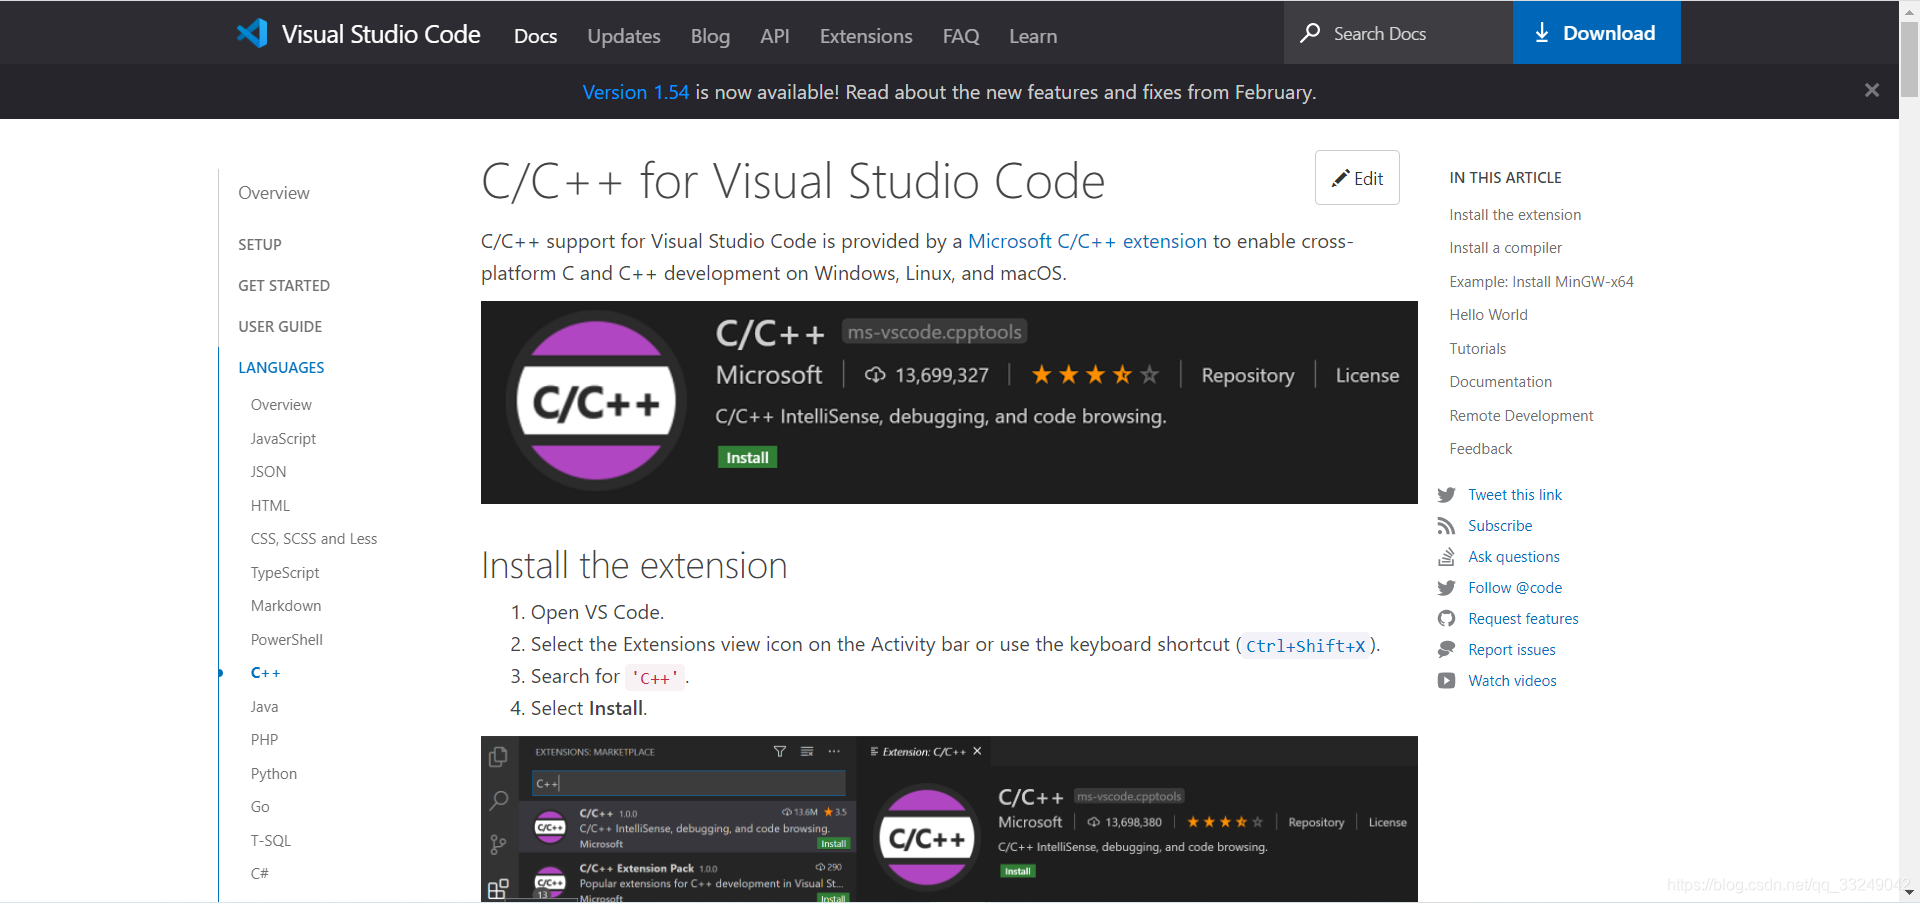The width and height of the screenshot is (1920, 903).
Task: Click the Extensions icon in the screenshot activity bar
Action: tap(498, 888)
